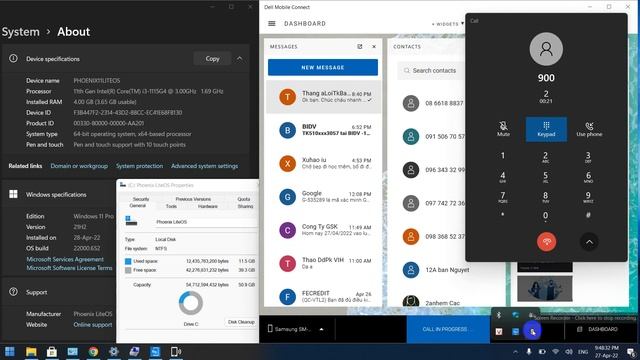The height and width of the screenshot is (360, 640).
Task: Switch to Security tab in Properties dialog
Action: pos(141,199)
